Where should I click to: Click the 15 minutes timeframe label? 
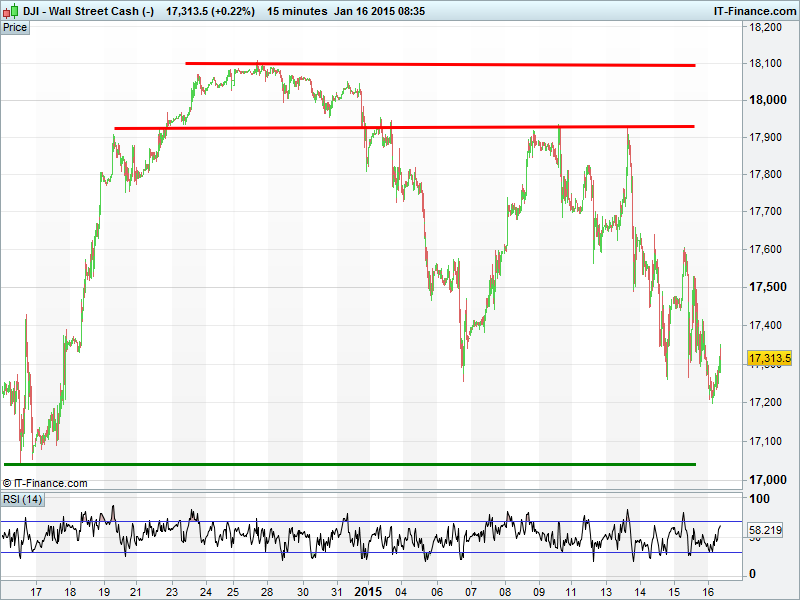tap(297, 10)
